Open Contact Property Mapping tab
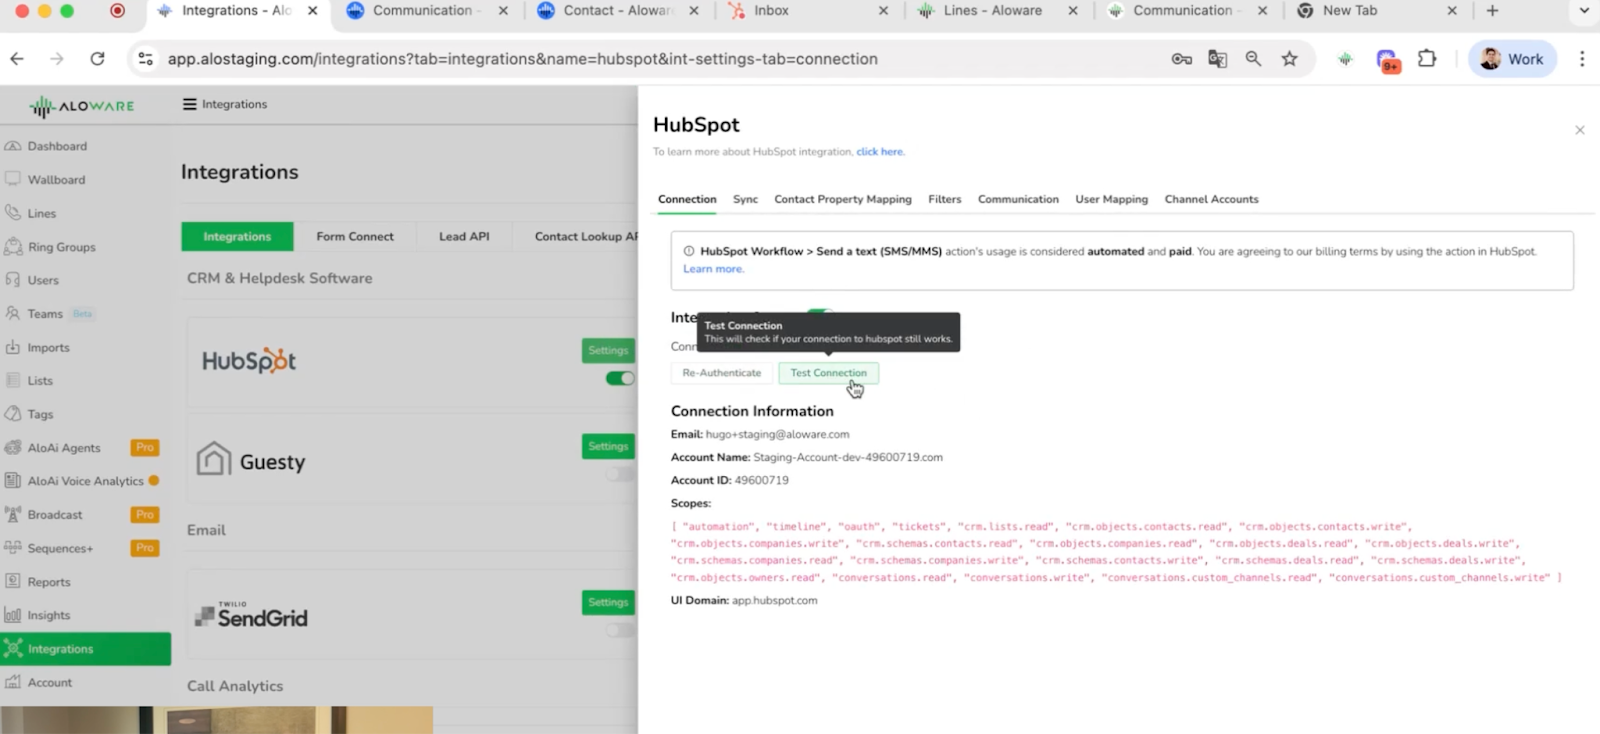1600x734 pixels. coord(843,199)
